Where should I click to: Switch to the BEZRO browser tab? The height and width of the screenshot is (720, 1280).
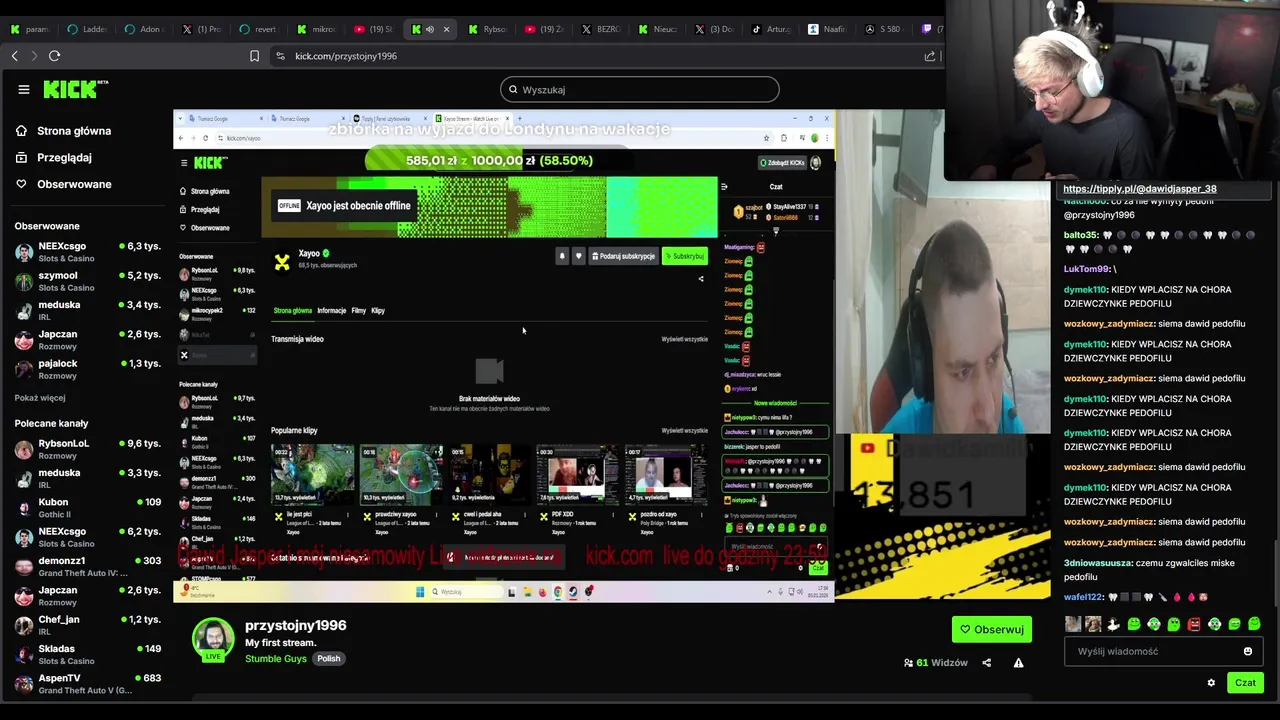[x=602, y=29]
